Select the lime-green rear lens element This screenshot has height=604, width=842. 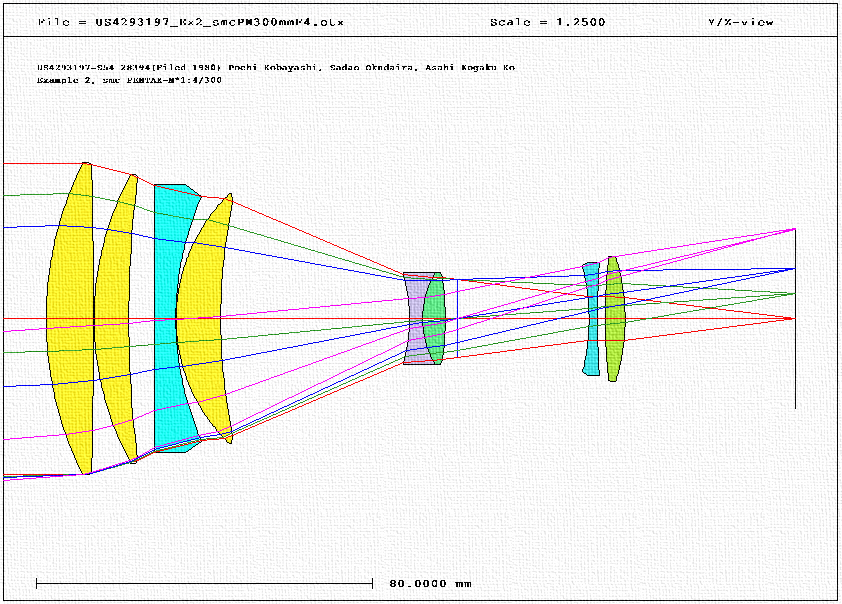pyautogui.click(x=614, y=318)
